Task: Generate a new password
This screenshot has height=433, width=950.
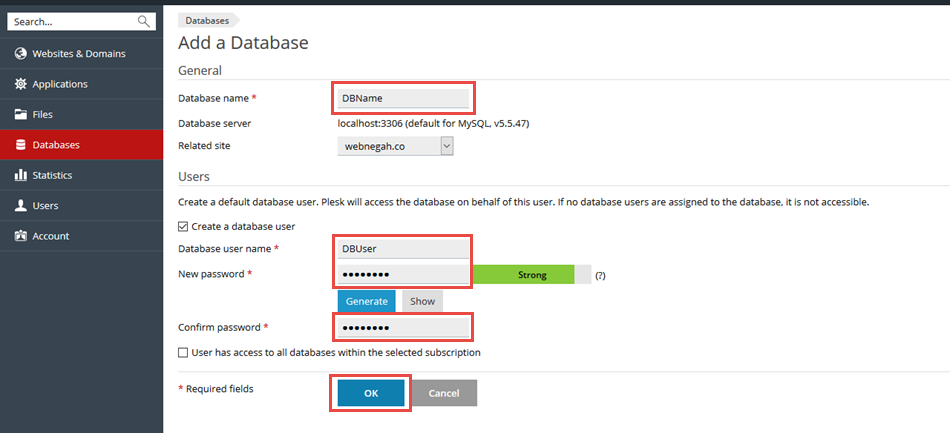Action: [x=366, y=301]
